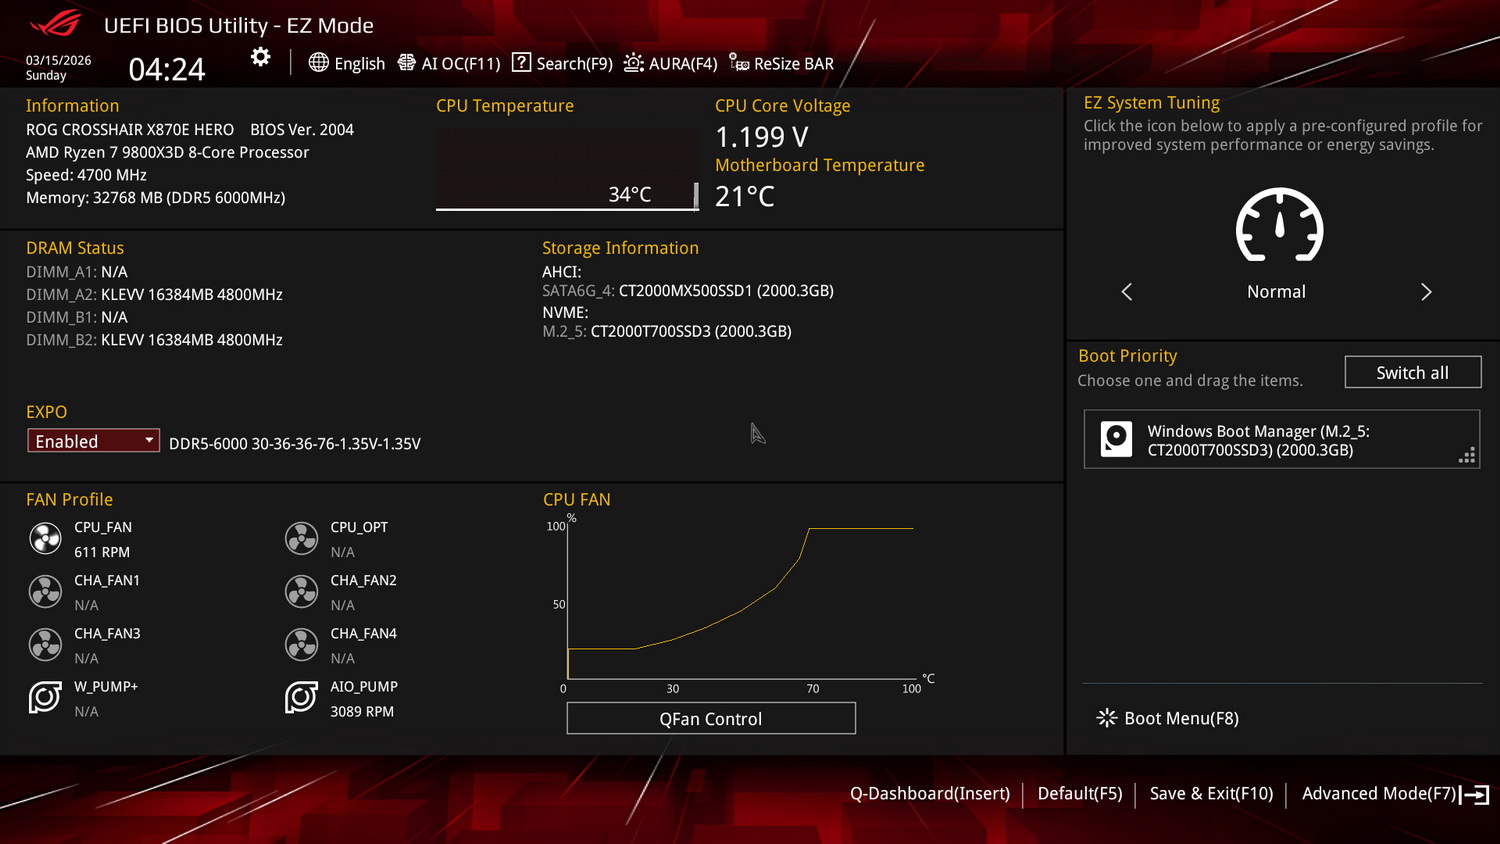This screenshot has width=1500, height=844.
Task: Open the EXPO dropdown set to Enabled
Action: tap(93, 441)
